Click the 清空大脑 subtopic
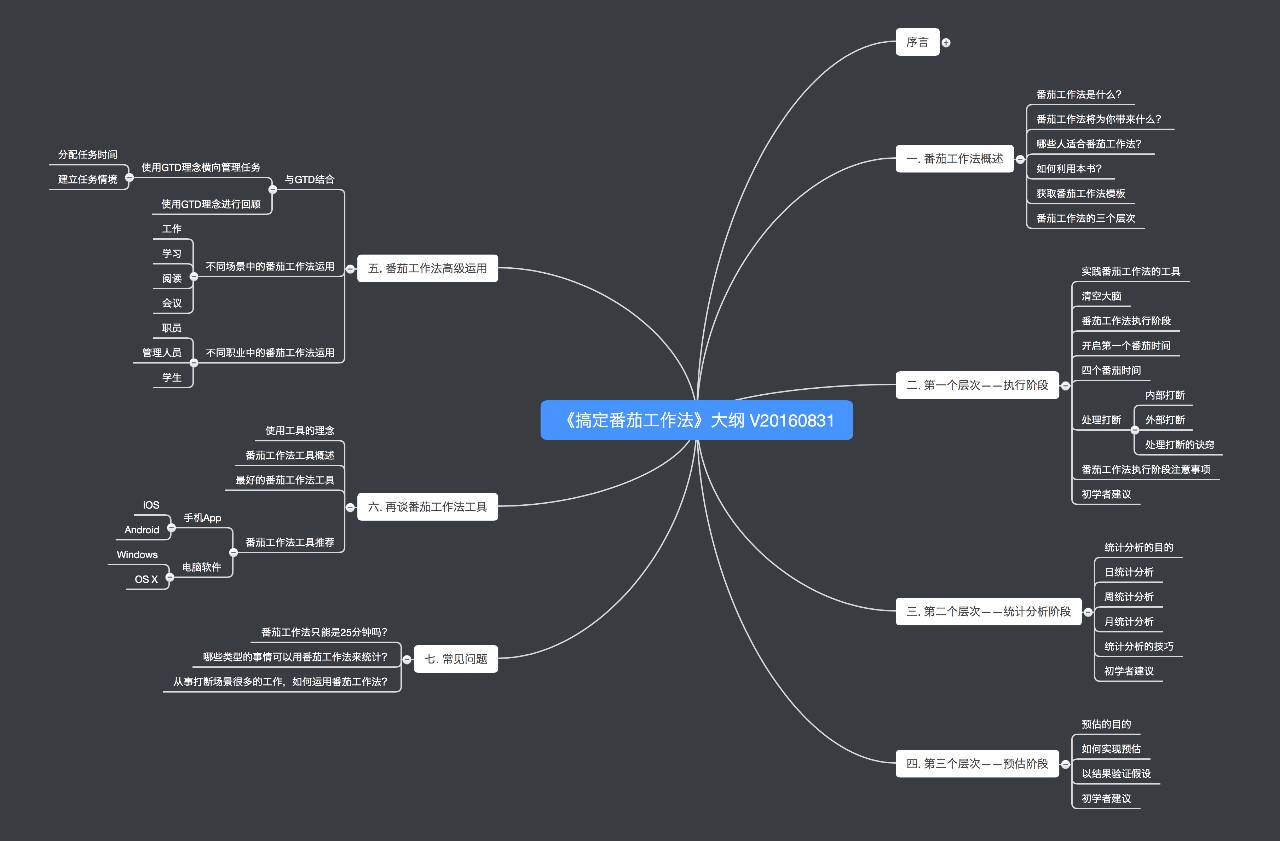The image size is (1280, 841). (1101, 296)
